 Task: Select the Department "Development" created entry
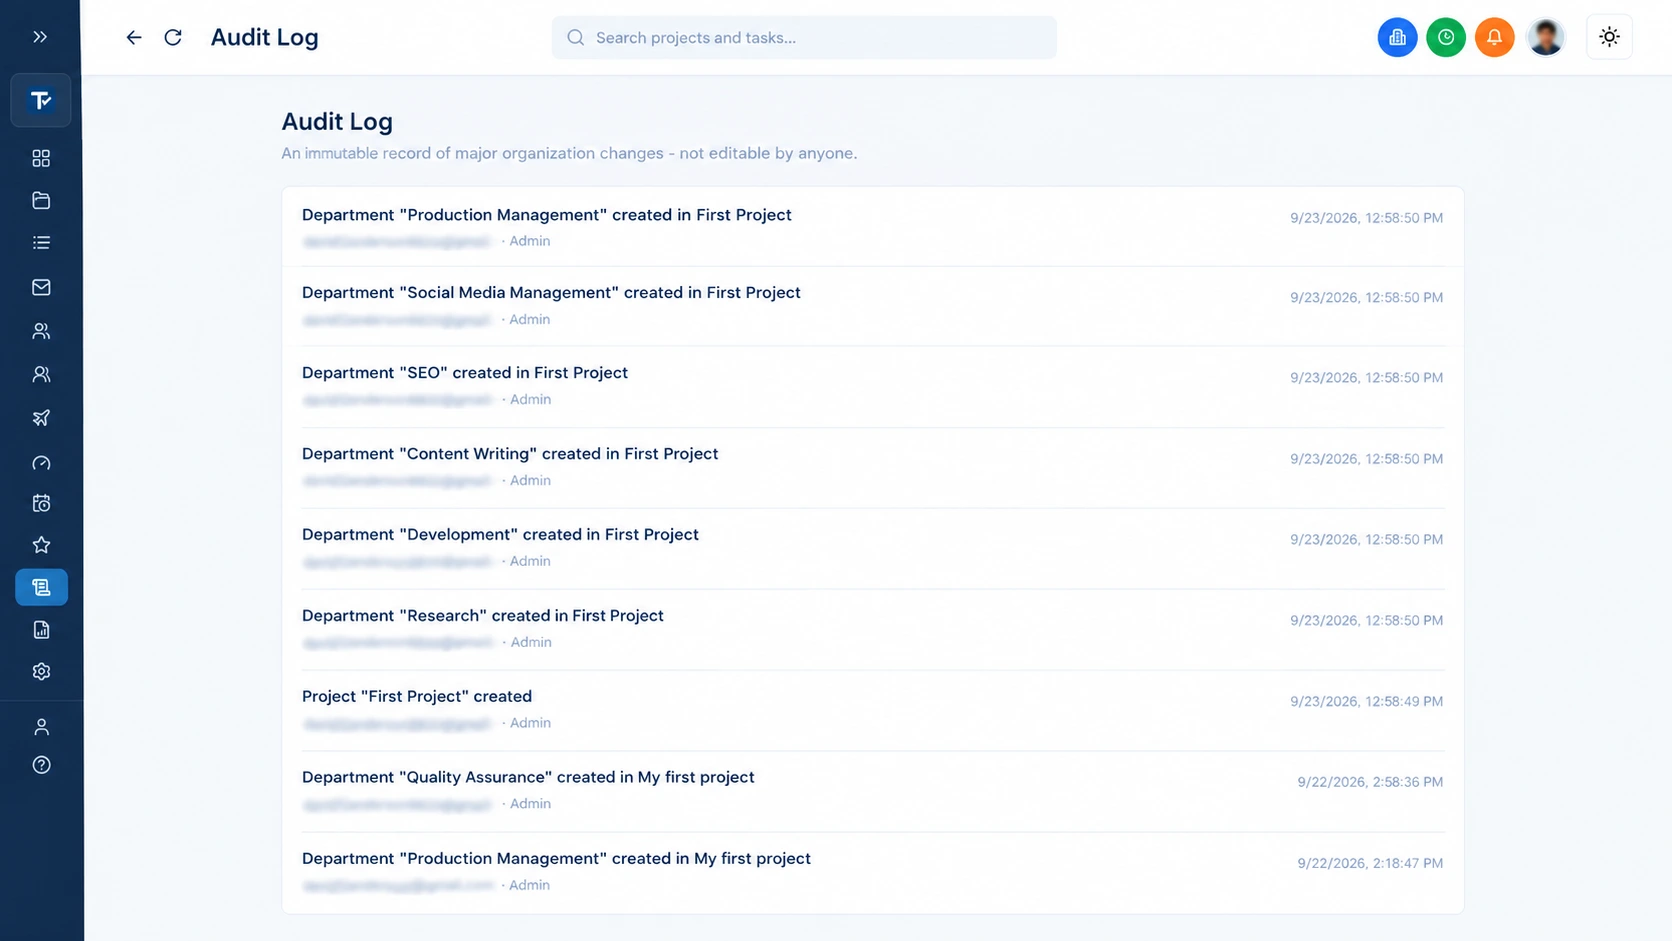873,548
